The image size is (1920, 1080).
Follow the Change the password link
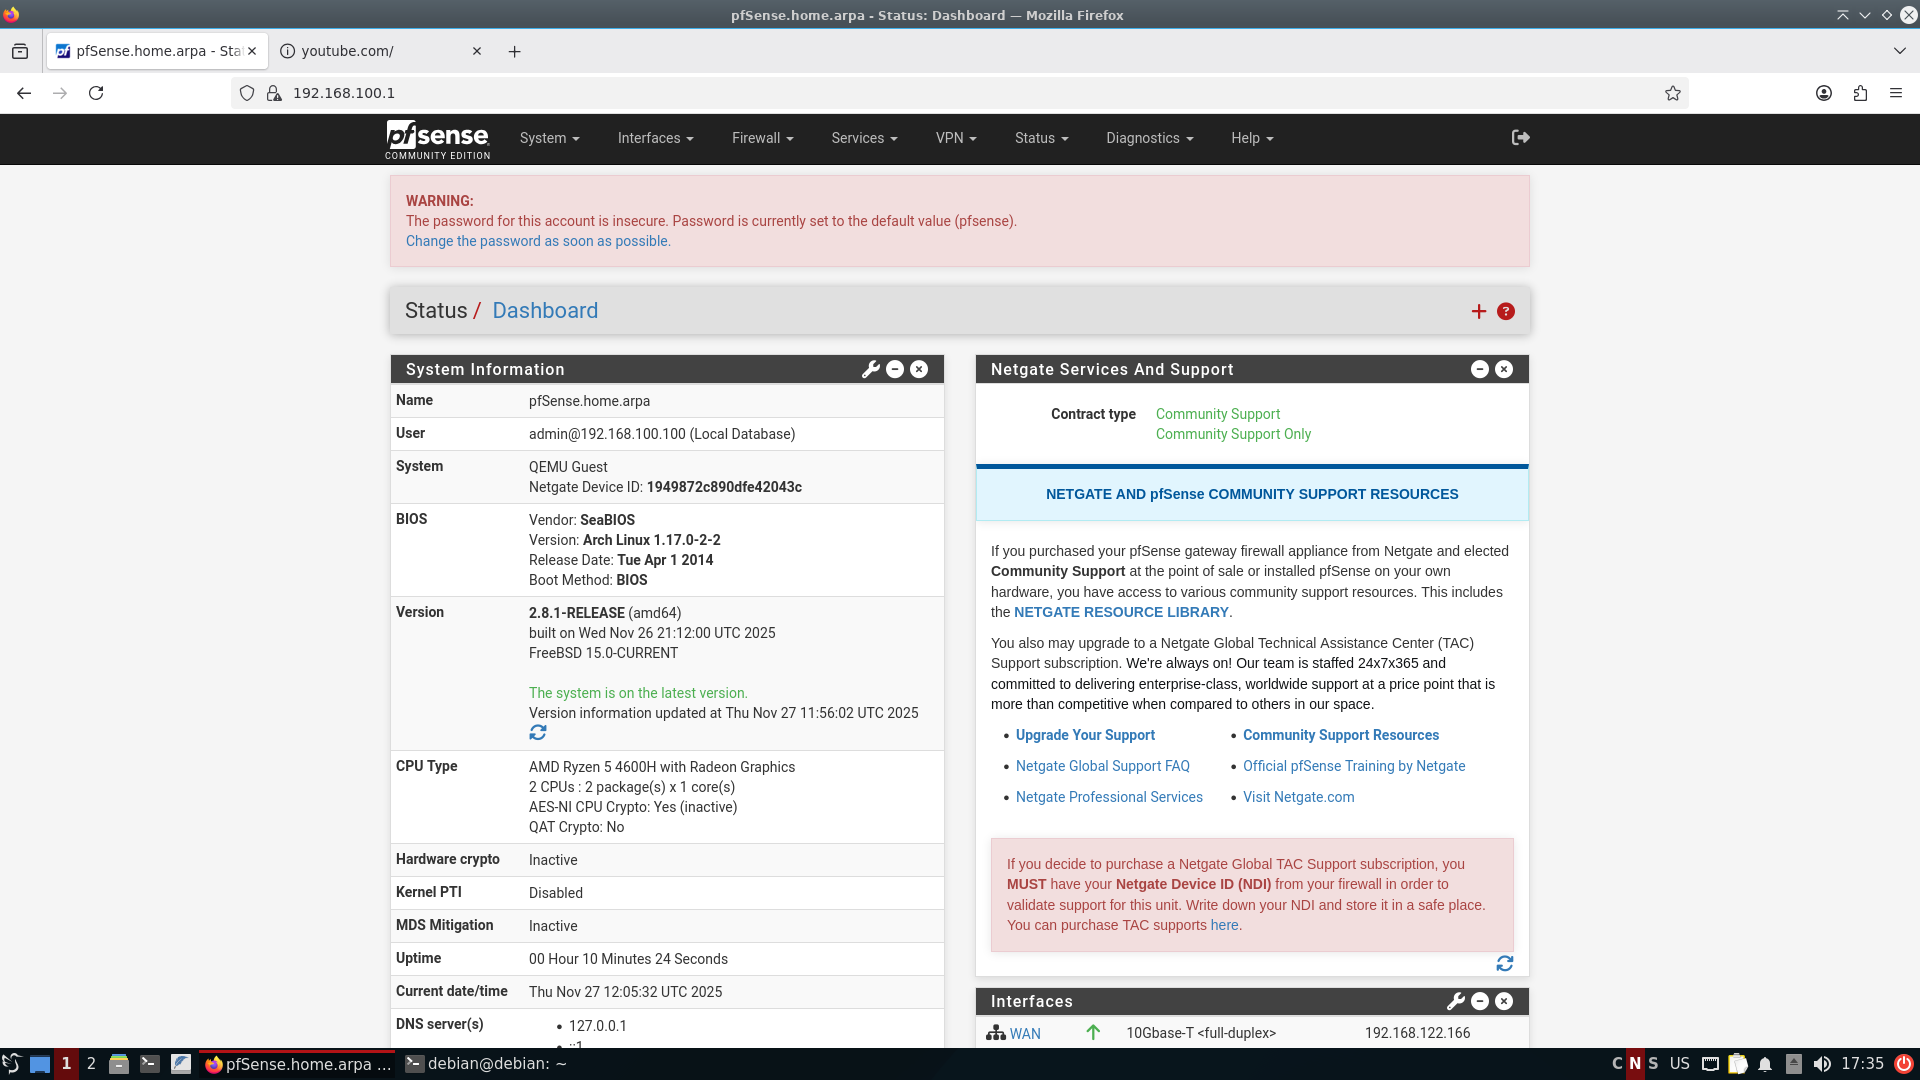pos(538,241)
